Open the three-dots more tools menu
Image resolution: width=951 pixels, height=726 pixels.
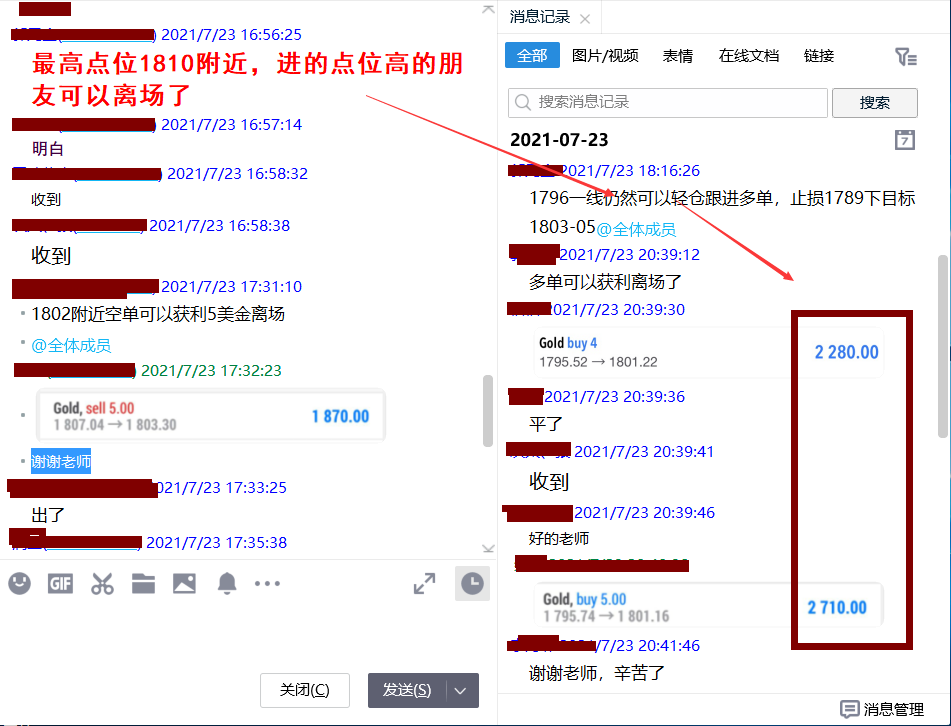(267, 583)
